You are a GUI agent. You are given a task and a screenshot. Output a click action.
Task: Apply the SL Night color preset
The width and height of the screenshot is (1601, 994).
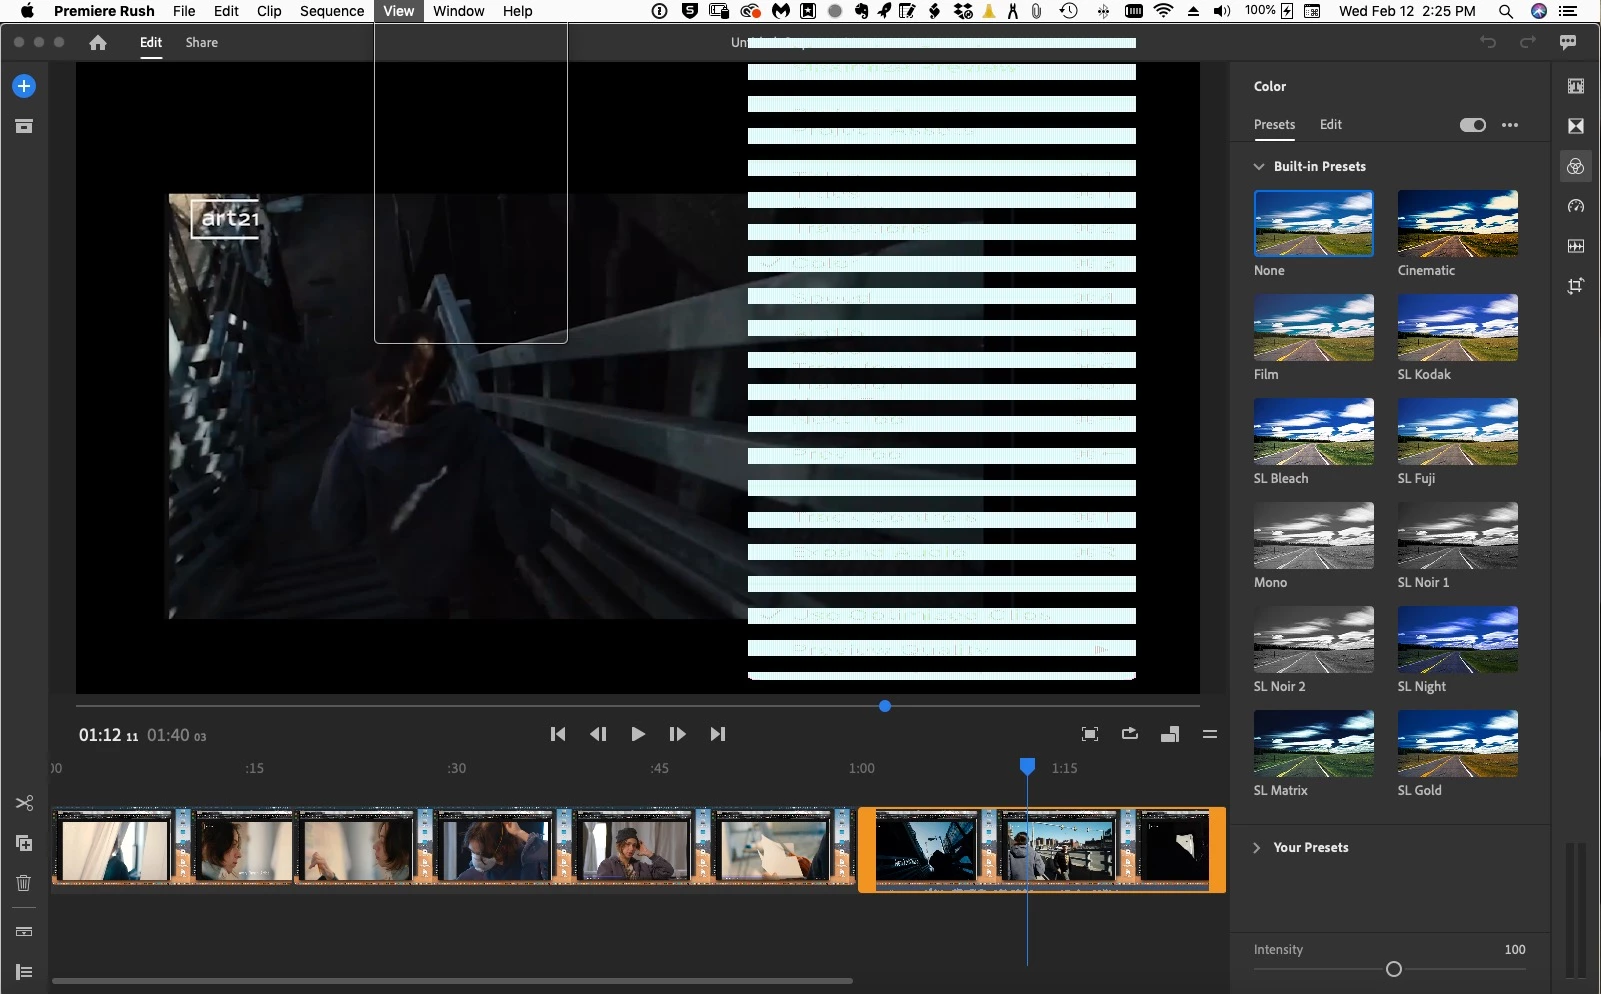point(1458,639)
